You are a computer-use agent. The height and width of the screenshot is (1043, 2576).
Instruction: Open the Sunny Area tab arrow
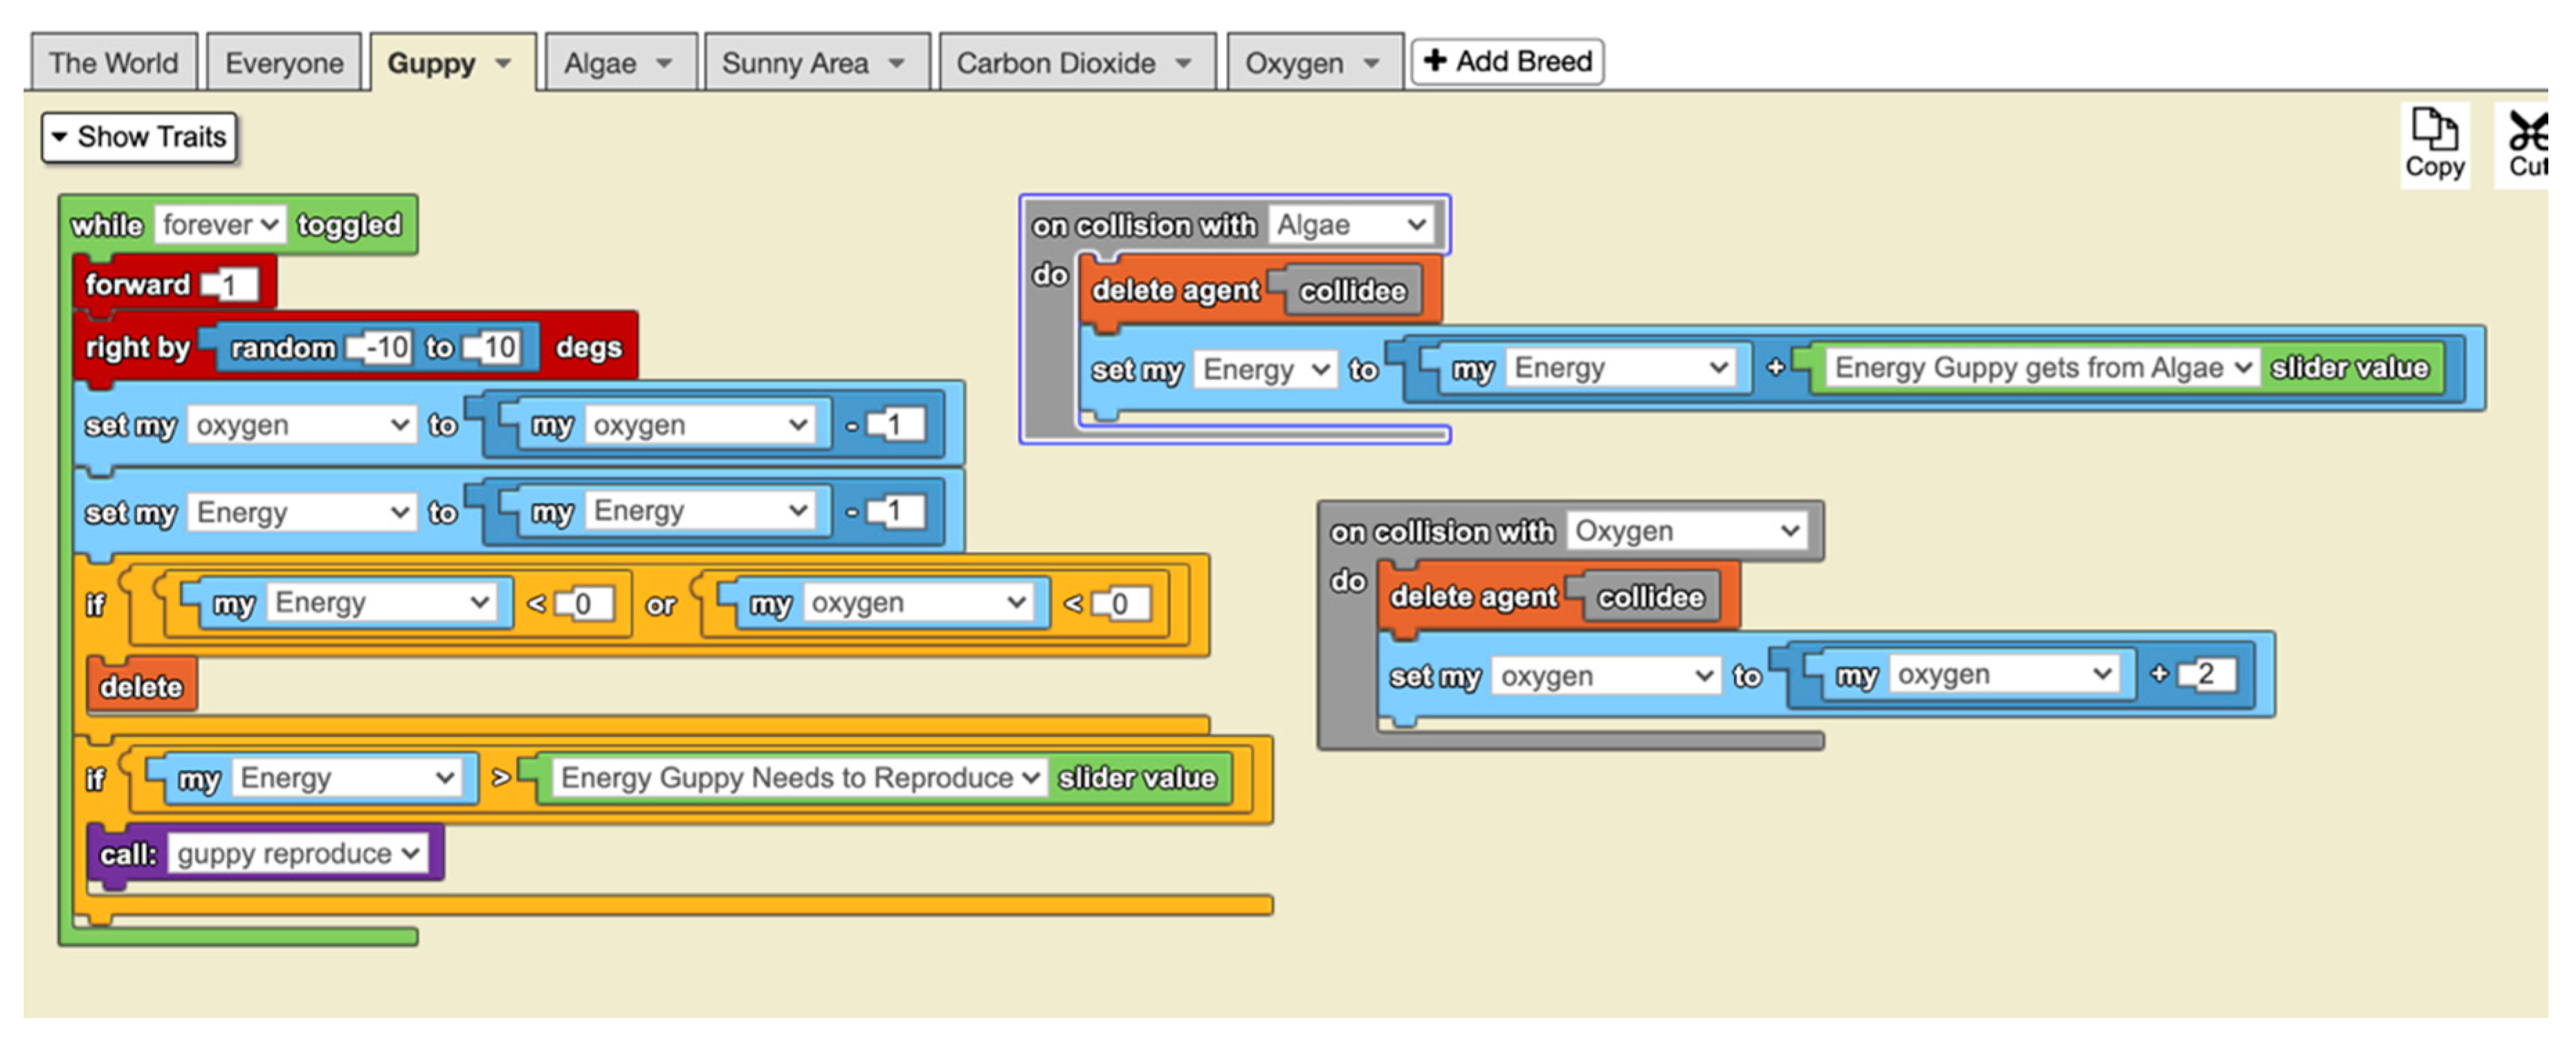pos(896,64)
